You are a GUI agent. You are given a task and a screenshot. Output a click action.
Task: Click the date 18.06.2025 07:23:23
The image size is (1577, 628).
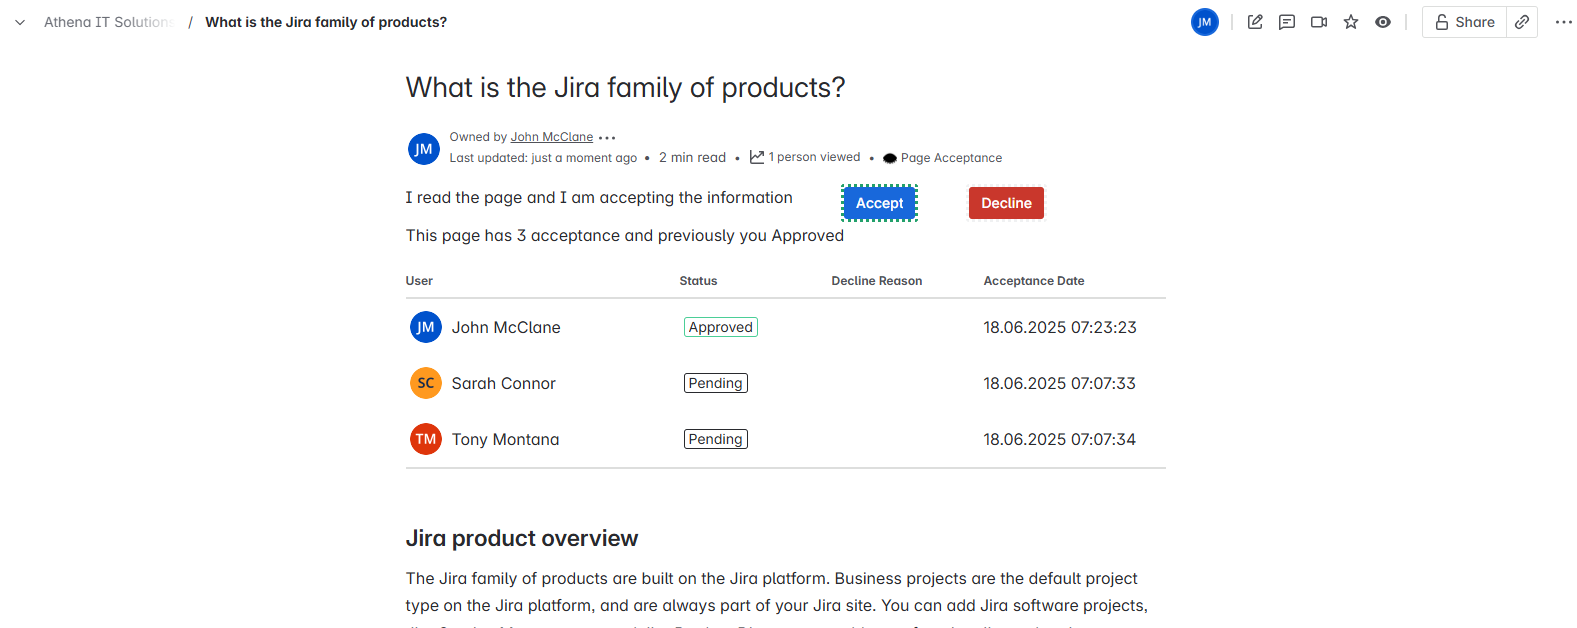click(1060, 327)
